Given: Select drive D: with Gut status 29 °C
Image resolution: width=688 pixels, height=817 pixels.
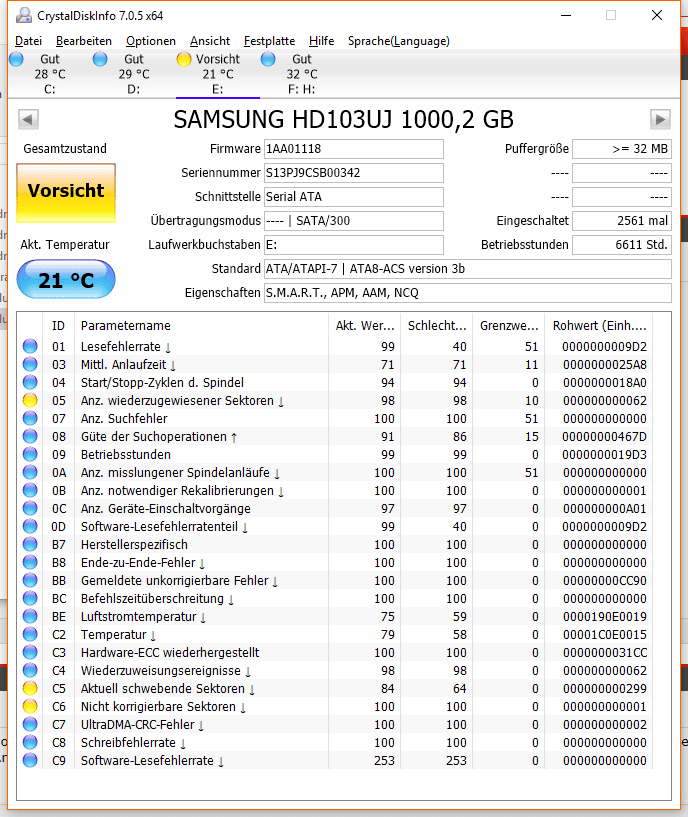Looking at the screenshot, I should coord(134,74).
